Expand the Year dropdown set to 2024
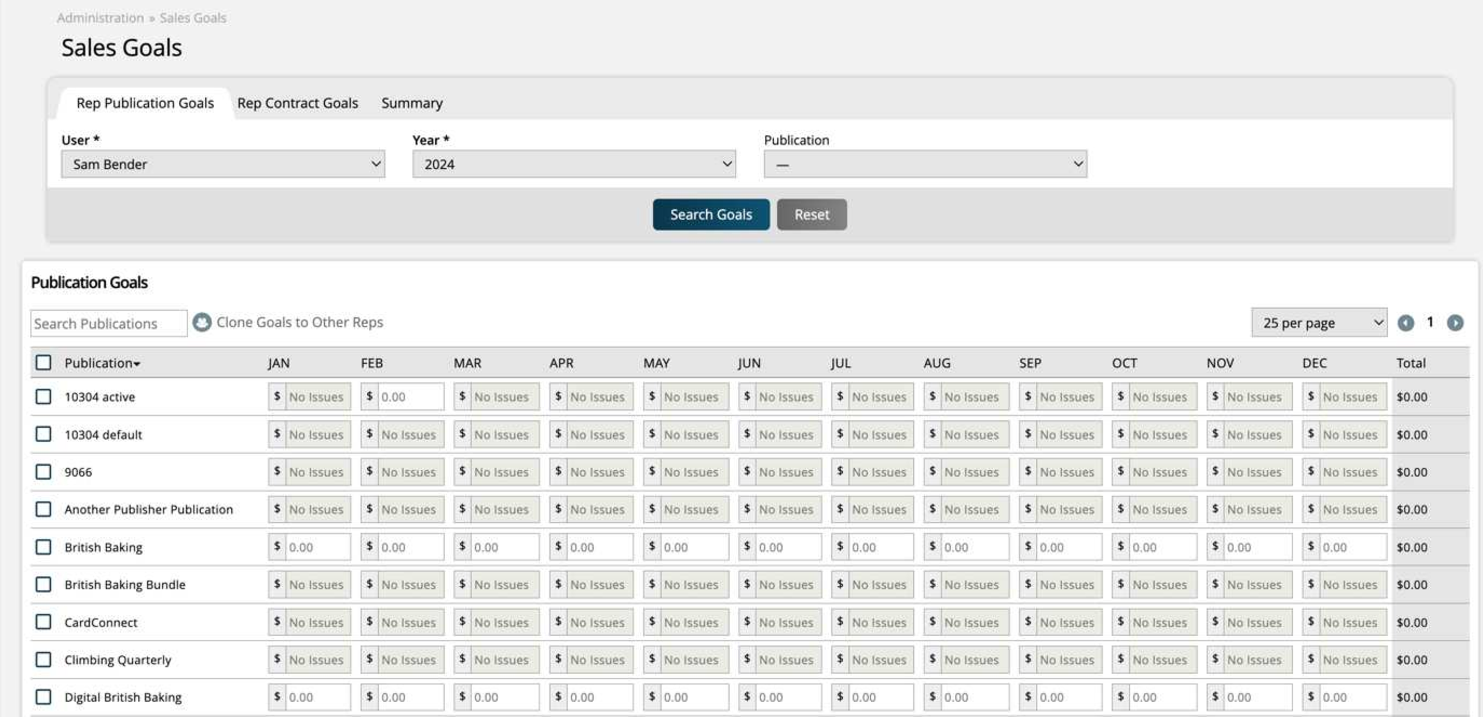The width and height of the screenshot is (1483, 717). 574,164
